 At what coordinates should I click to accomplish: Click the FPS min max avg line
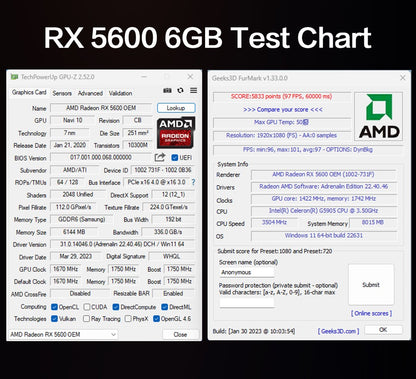[x=308, y=150]
